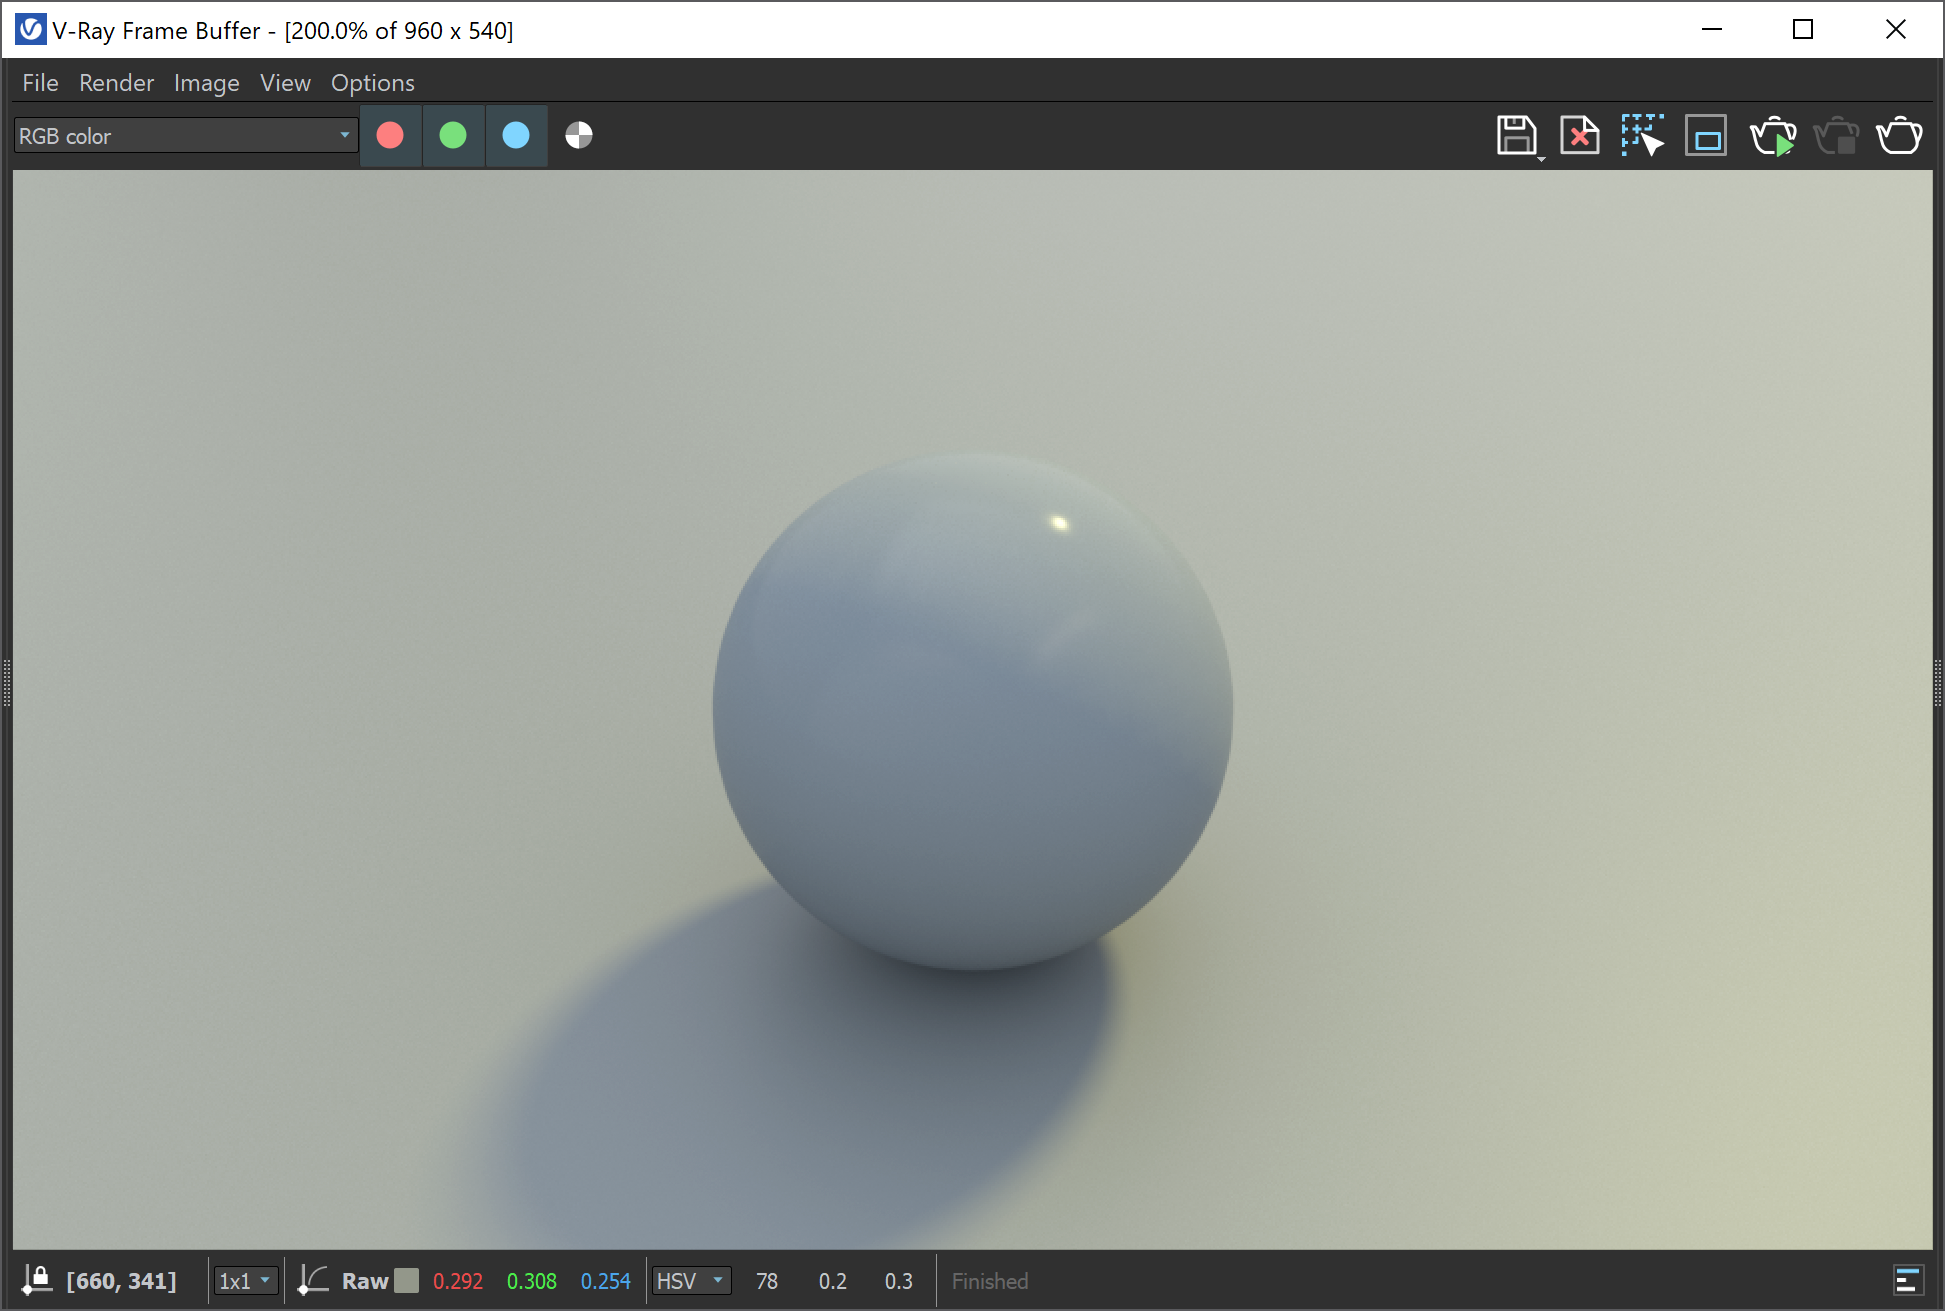Click the left panel grip handle
Screen dimensions: 1945x1311
6,683
